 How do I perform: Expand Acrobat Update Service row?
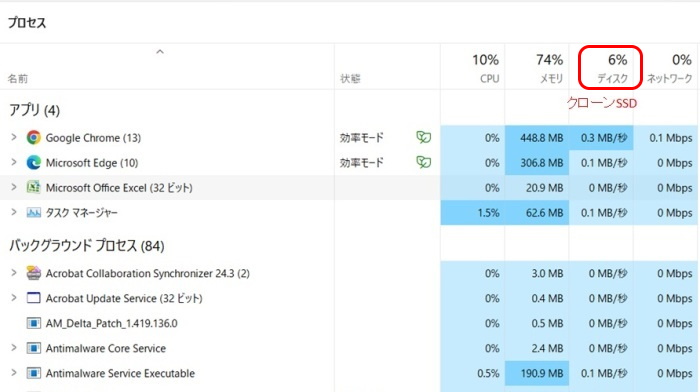(14, 298)
